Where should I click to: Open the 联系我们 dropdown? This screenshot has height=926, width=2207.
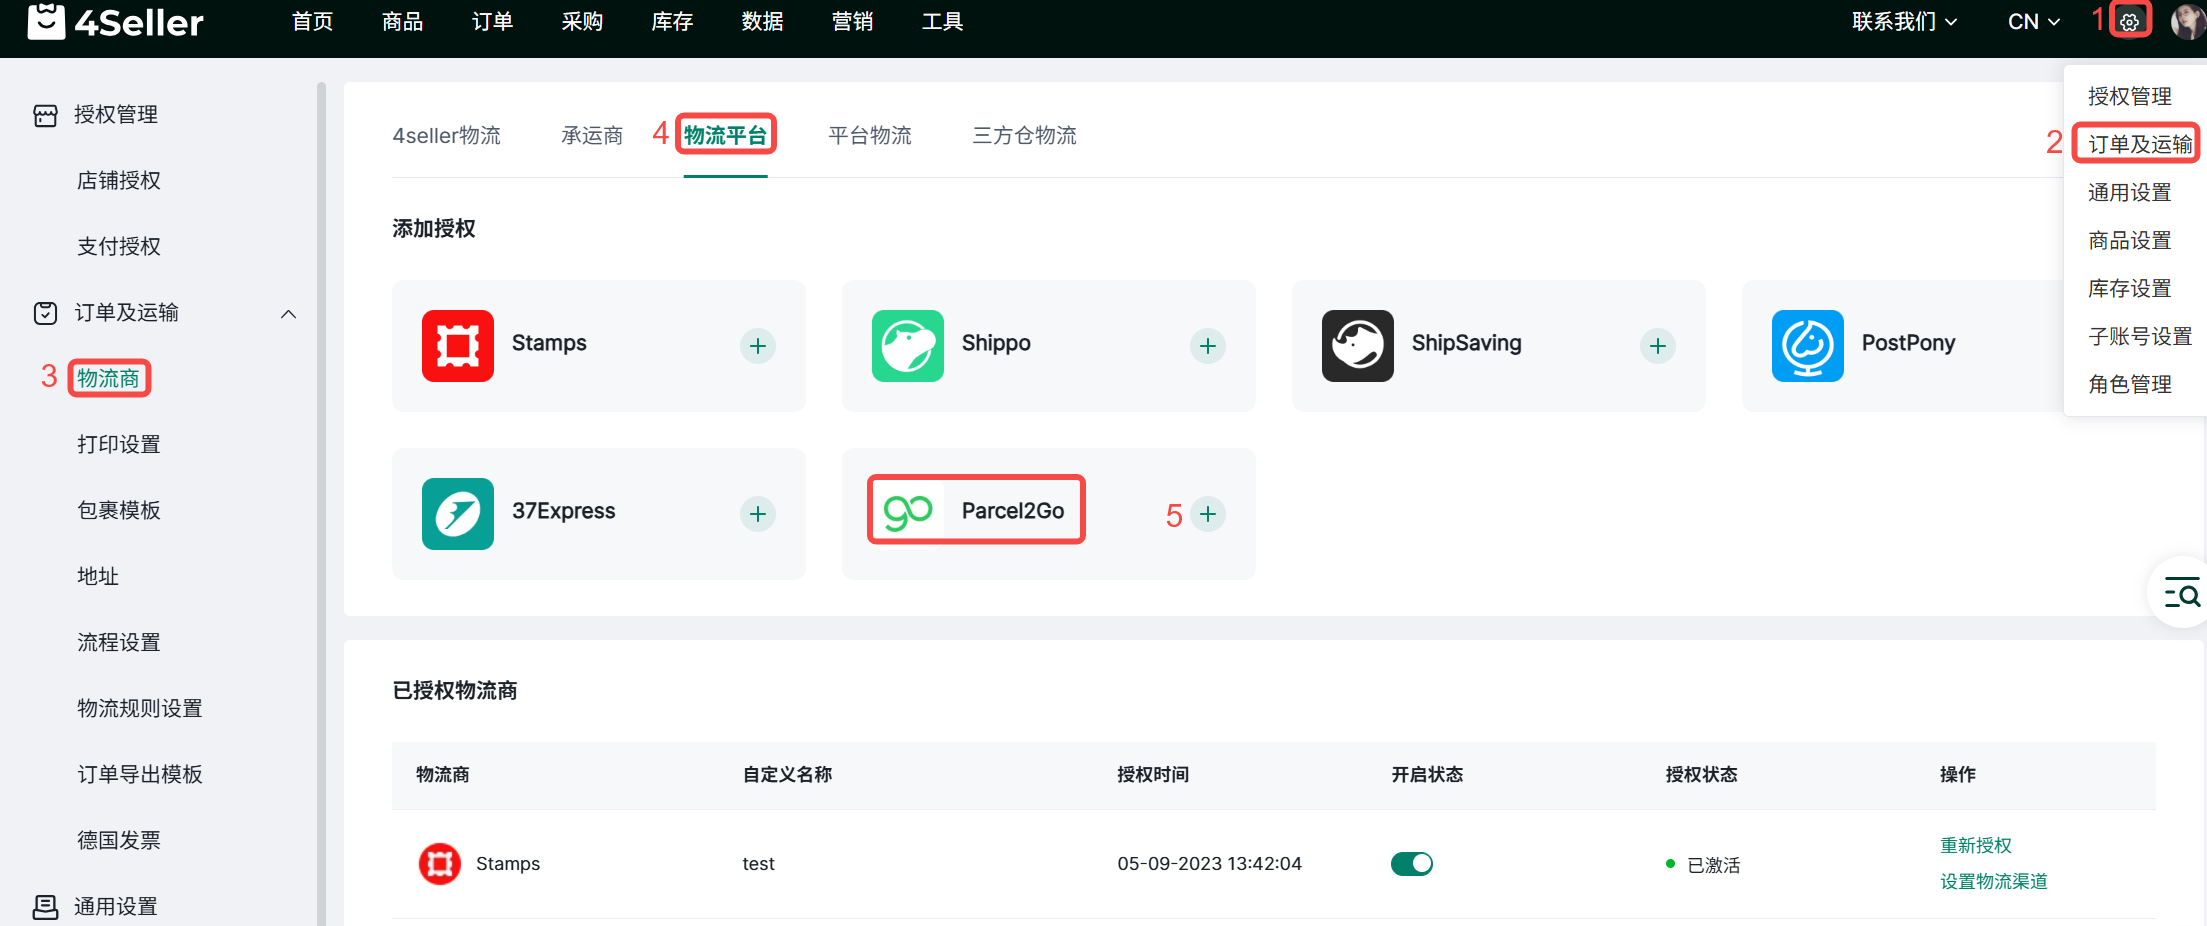tap(1903, 22)
